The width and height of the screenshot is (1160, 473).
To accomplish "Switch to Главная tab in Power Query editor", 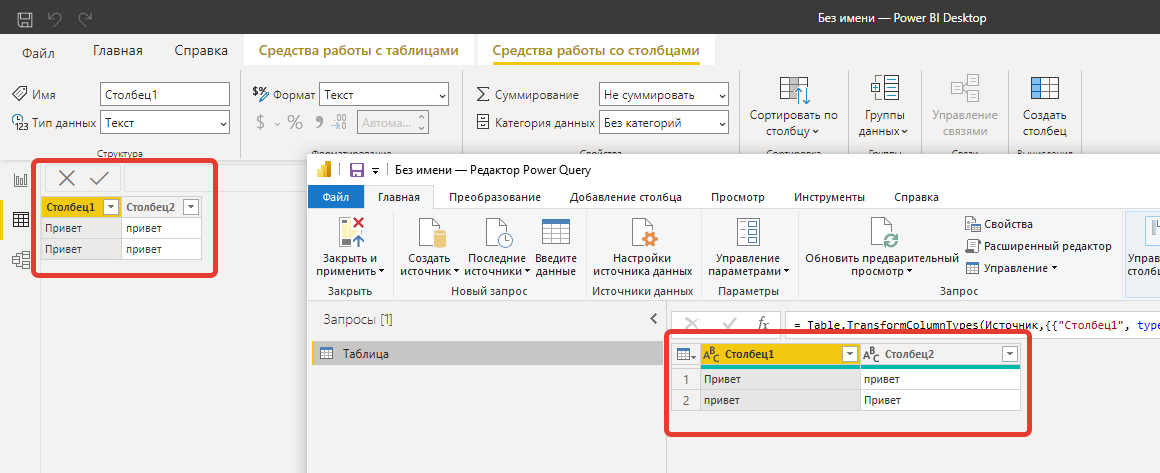I will [399, 197].
